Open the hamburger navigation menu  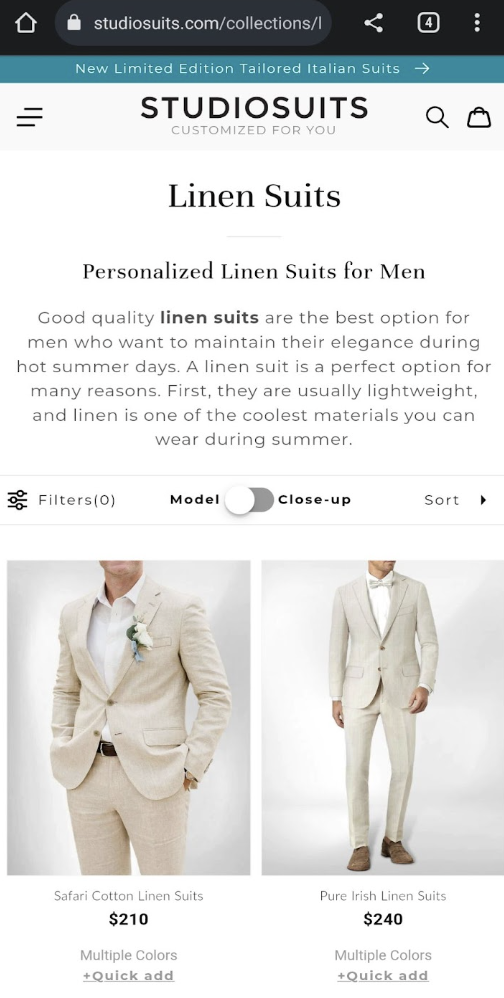tap(29, 117)
